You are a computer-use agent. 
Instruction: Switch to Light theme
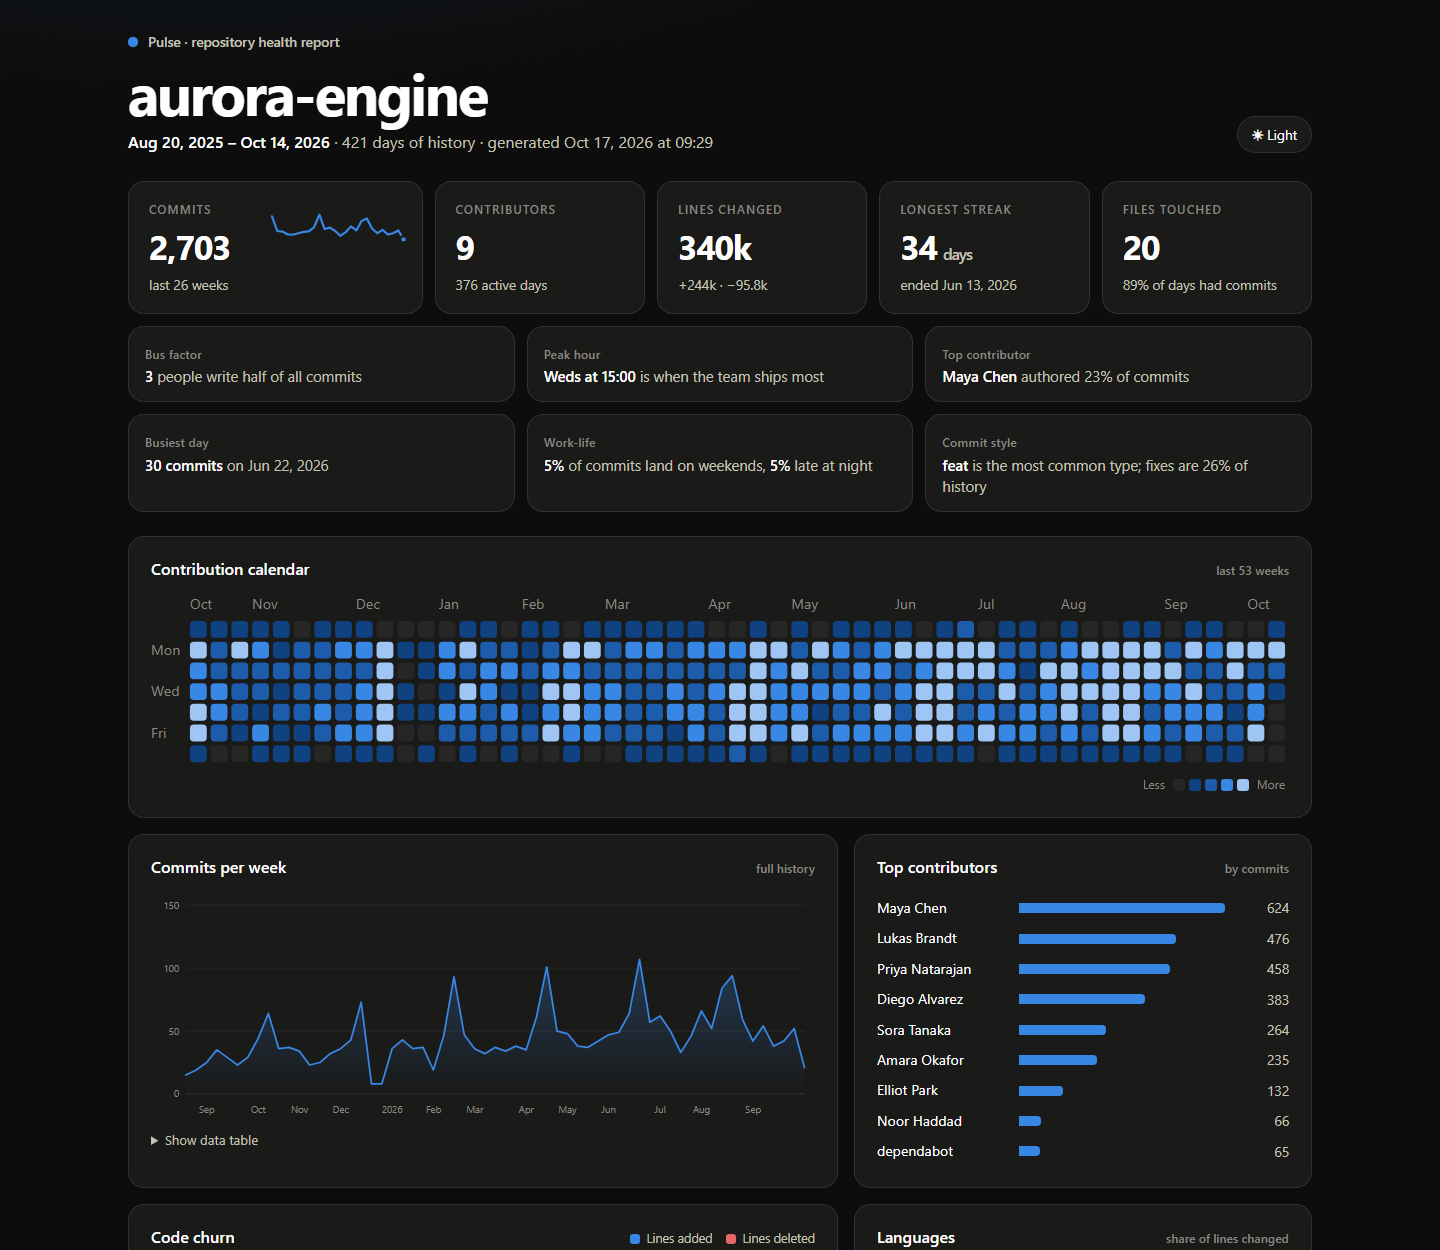pos(1274,135)
